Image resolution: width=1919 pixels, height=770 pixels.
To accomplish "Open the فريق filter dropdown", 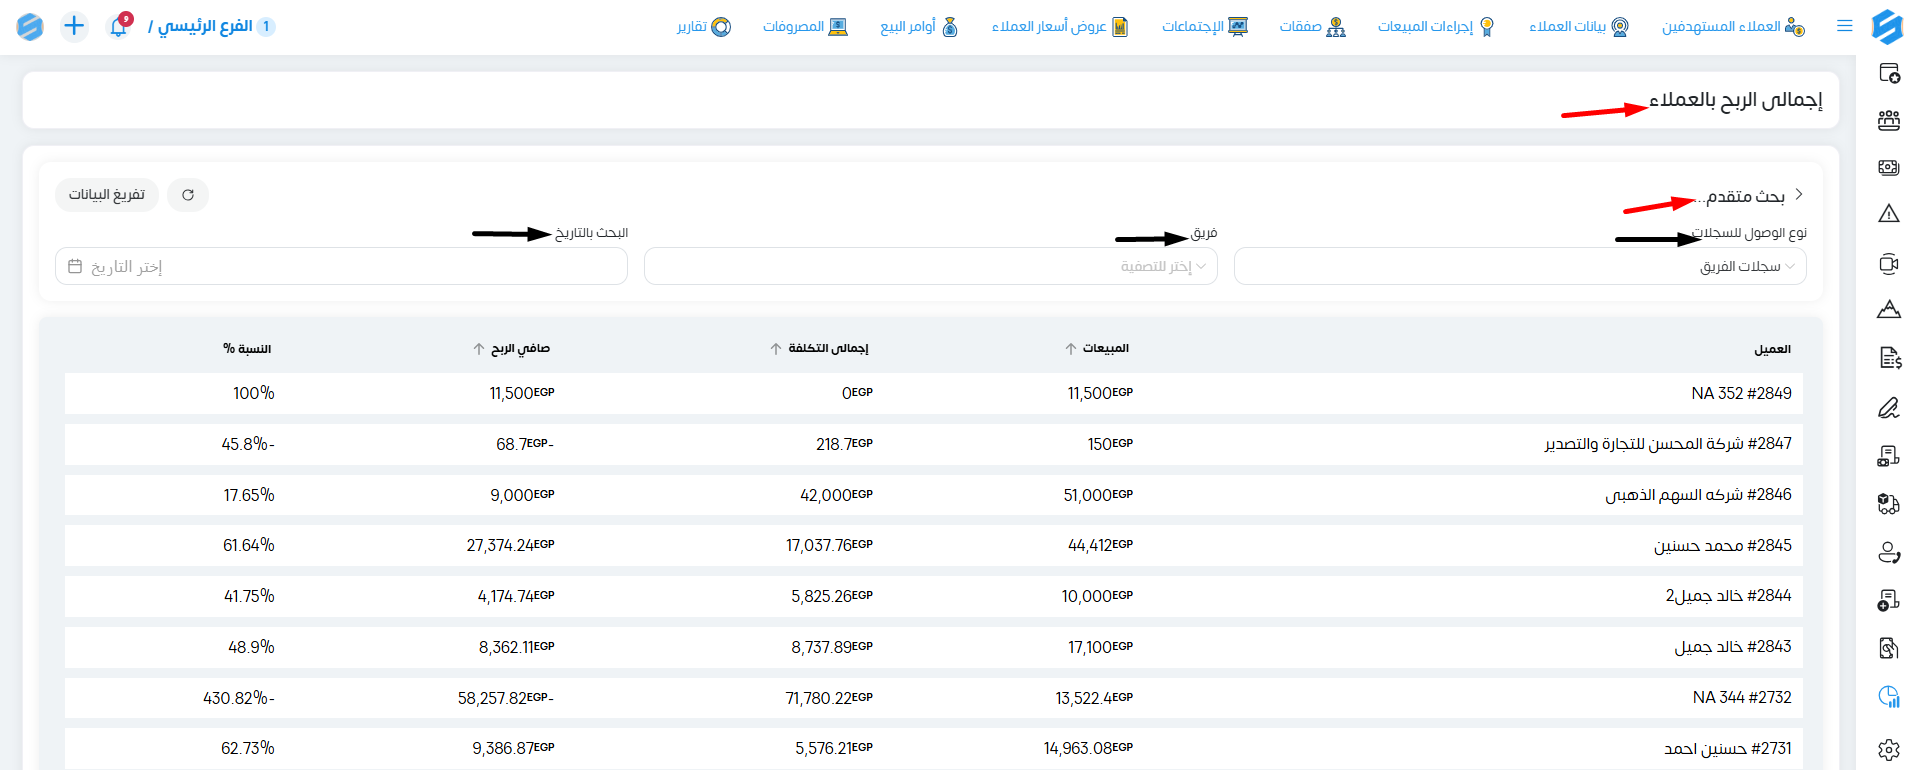I will pos(930,266).
